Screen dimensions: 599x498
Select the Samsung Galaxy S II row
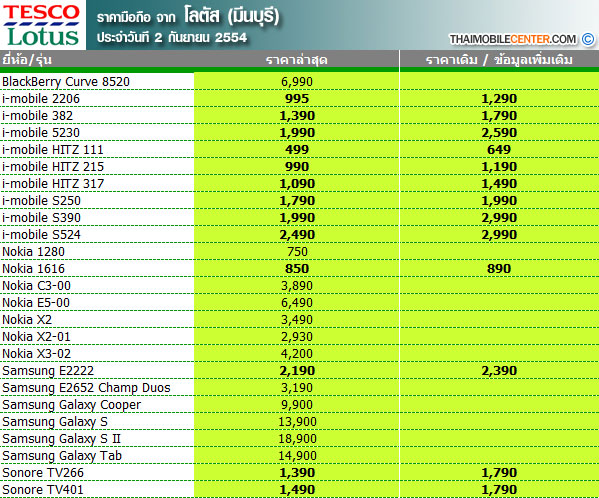(x=300, y=438)
